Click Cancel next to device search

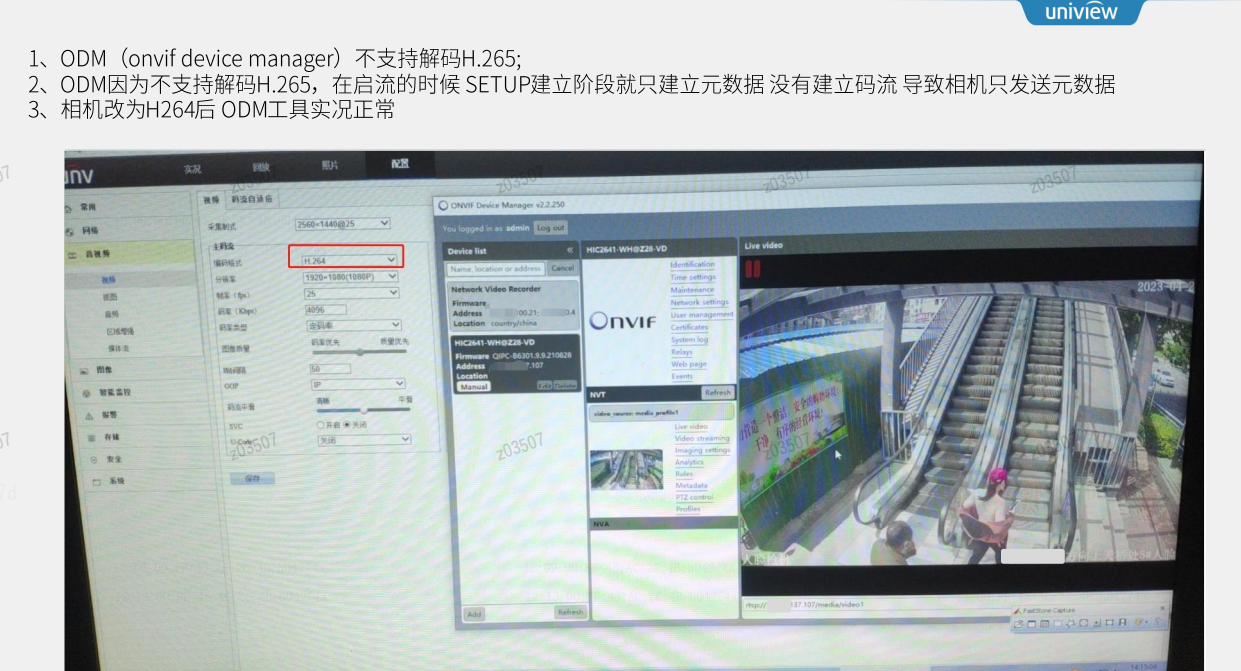[562, 268]
